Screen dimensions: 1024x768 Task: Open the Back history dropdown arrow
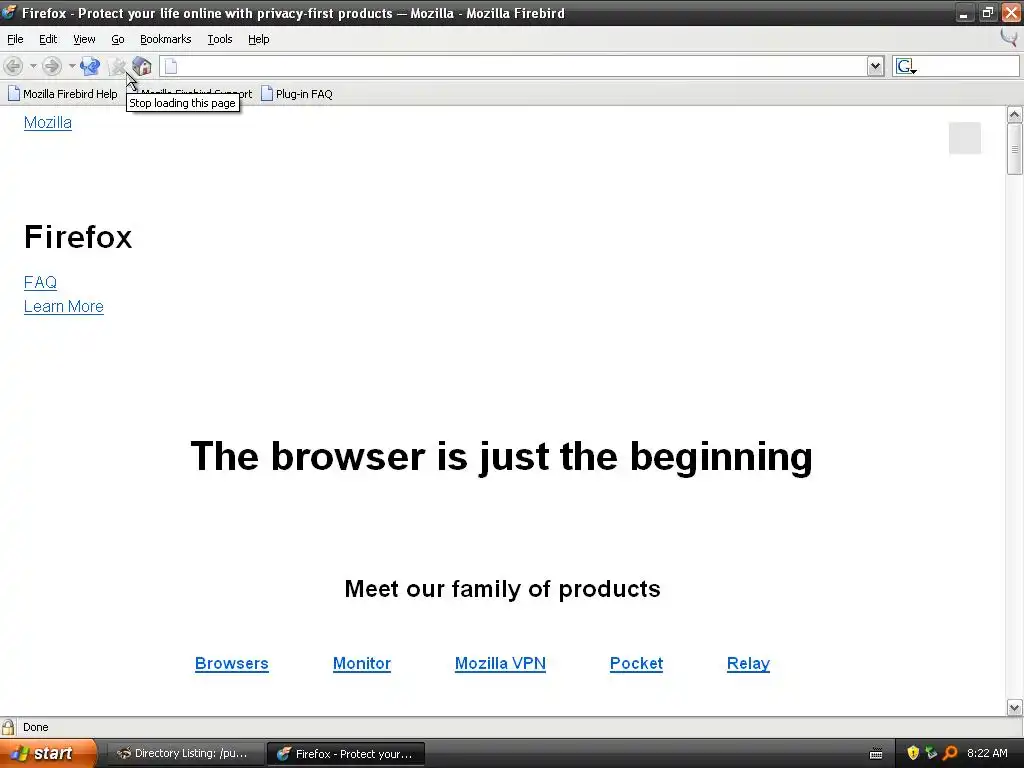[33, 66]
